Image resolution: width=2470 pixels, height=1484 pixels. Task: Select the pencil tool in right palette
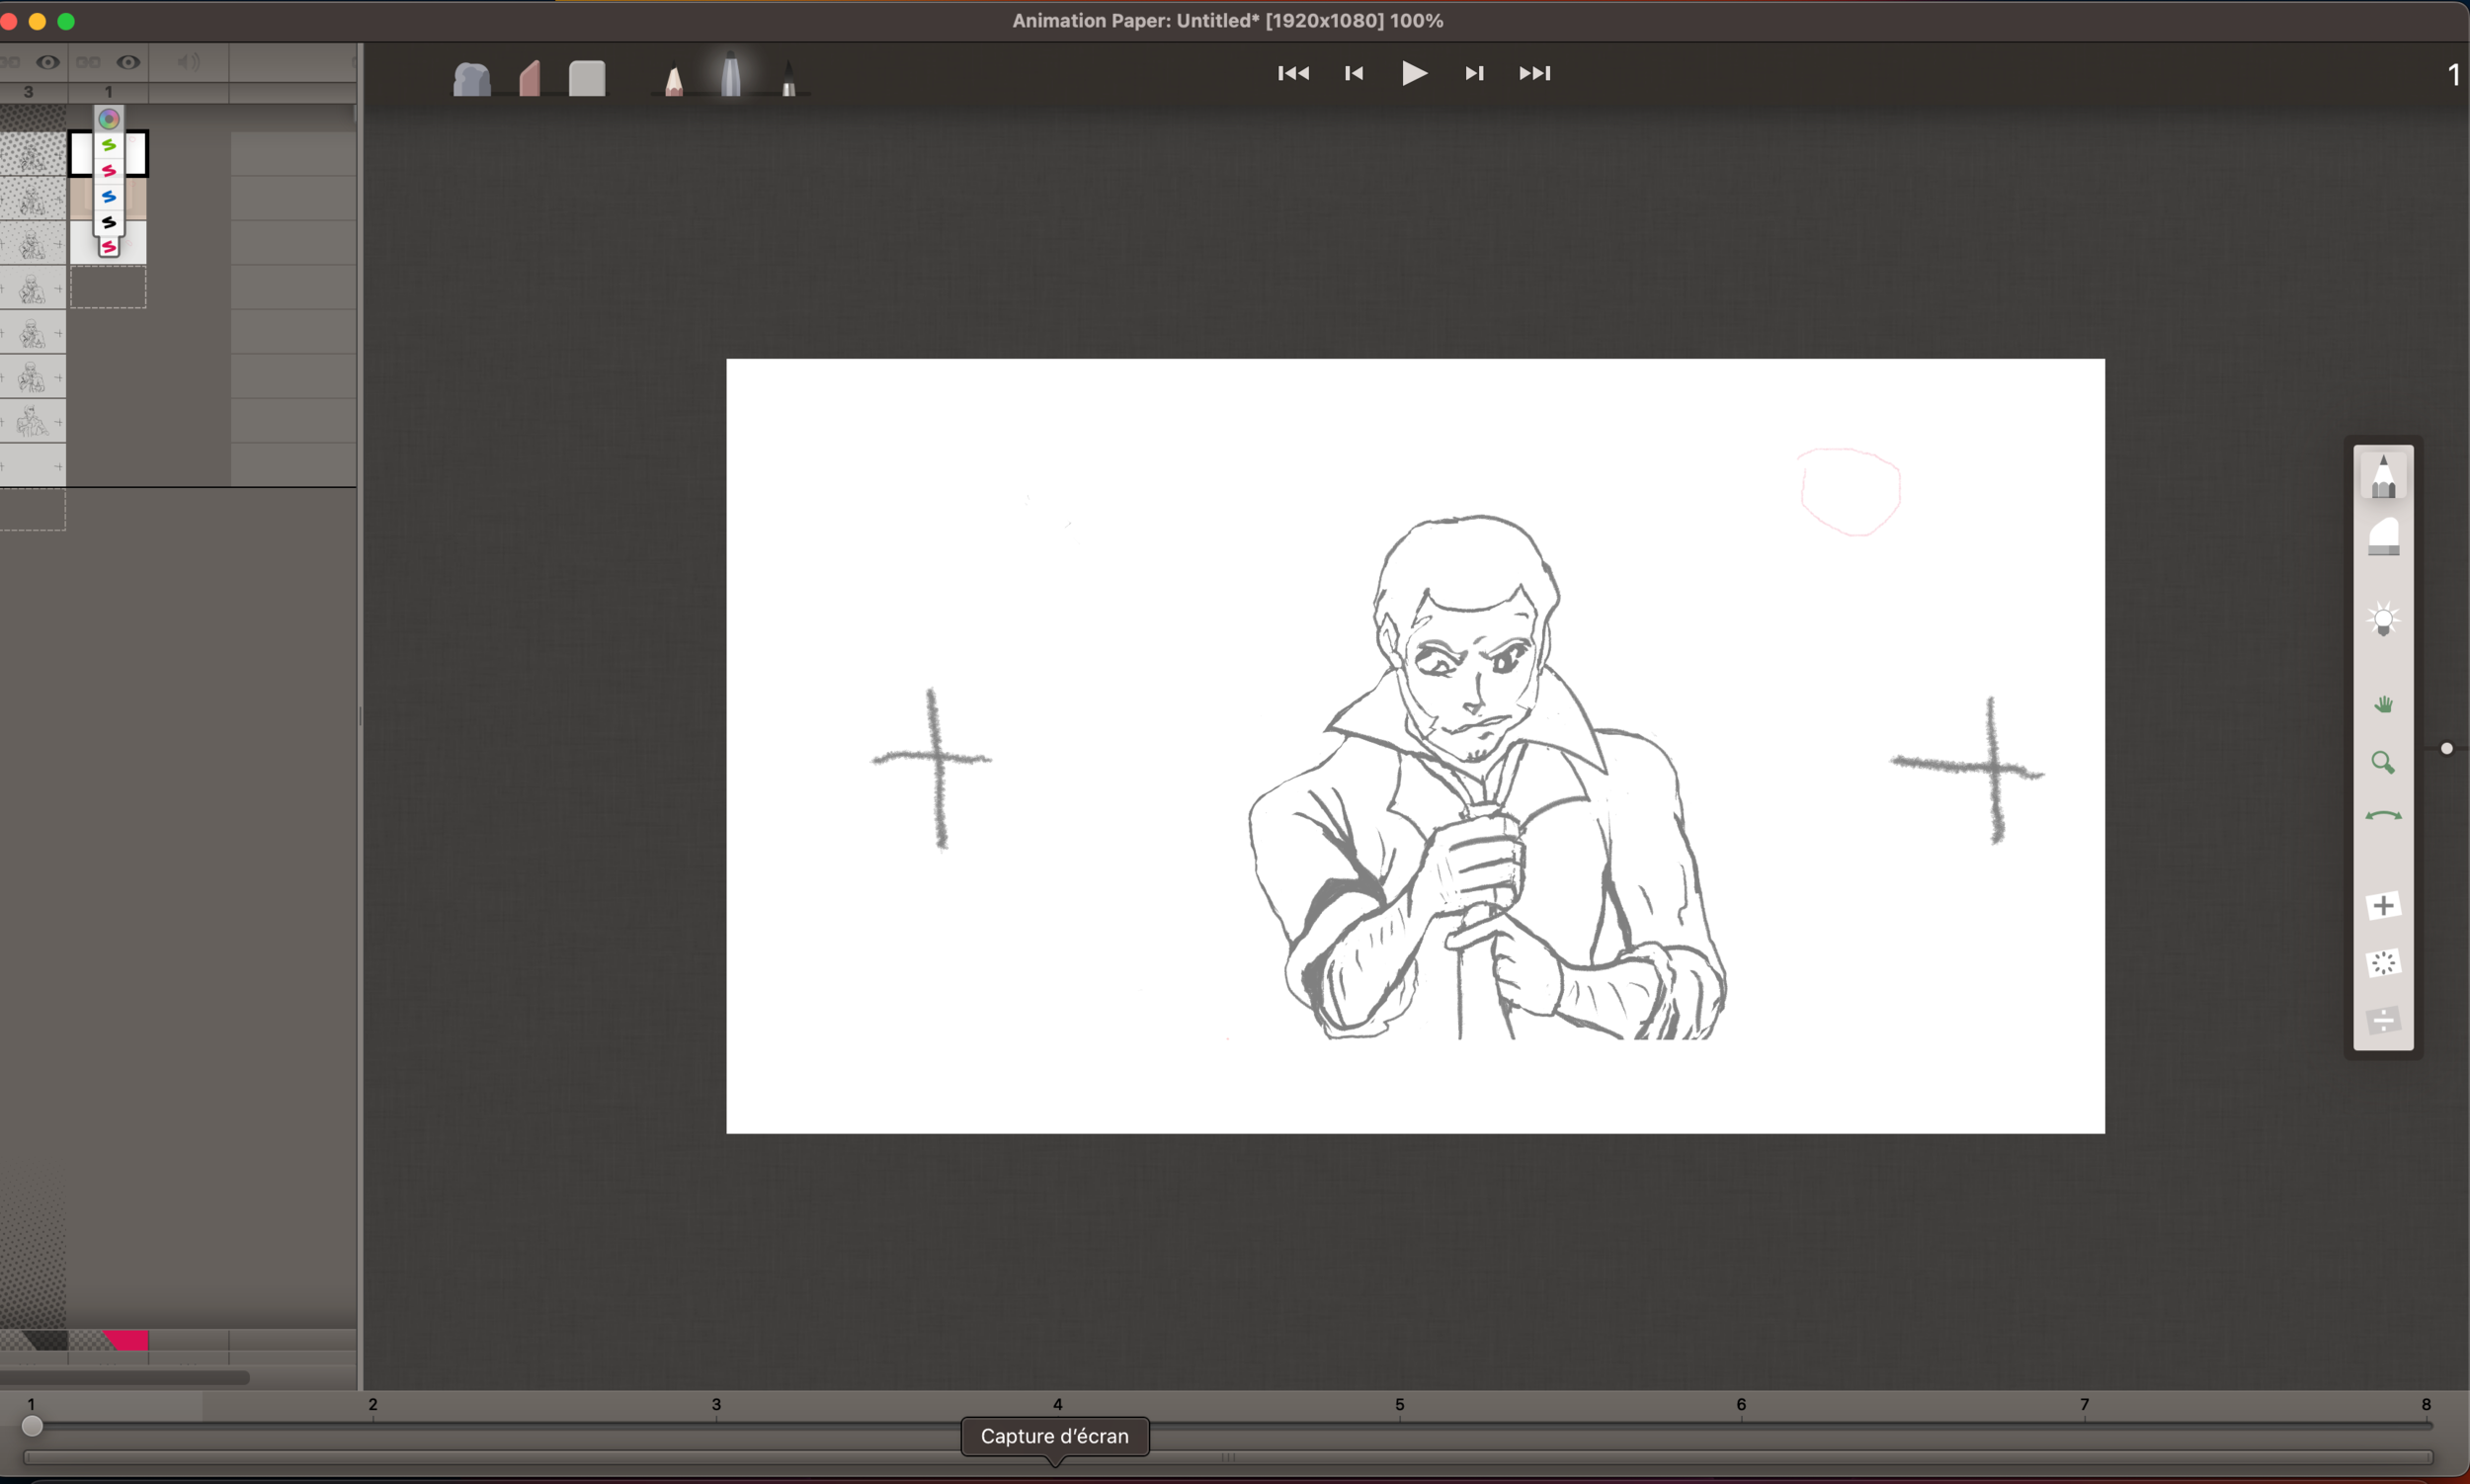2383,477
